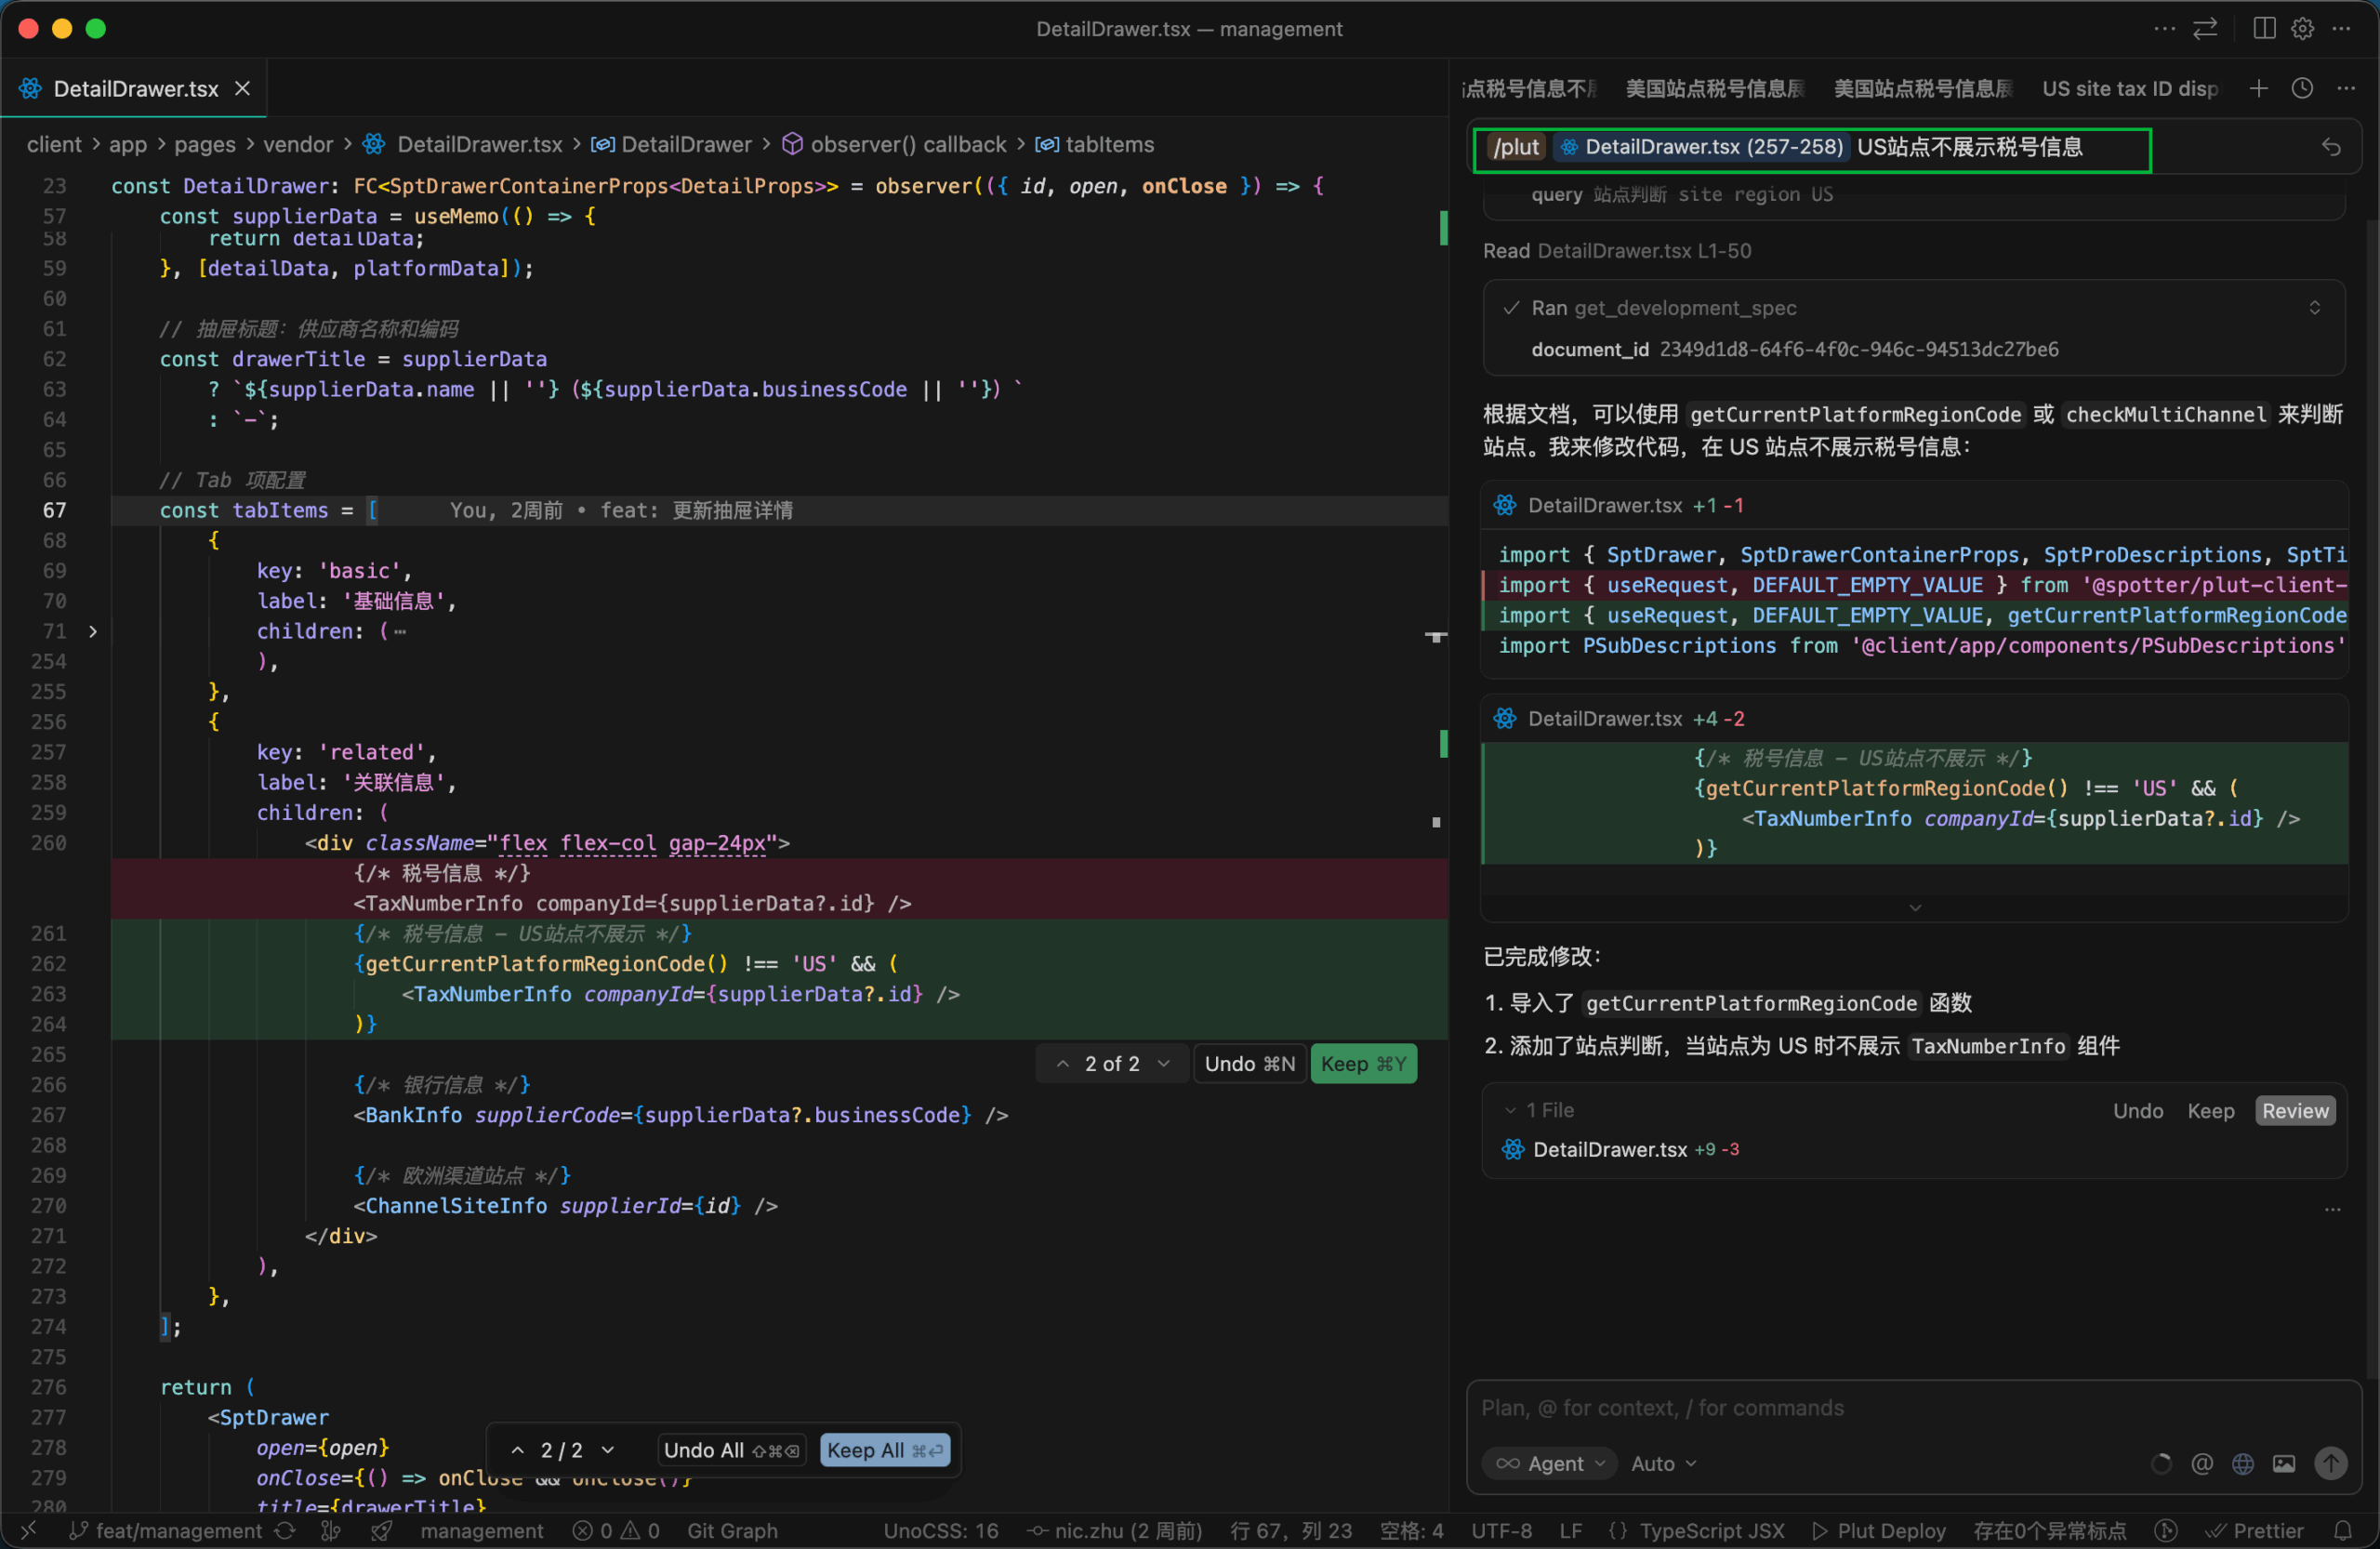Switch to US site tax ID chat tab

click(x=2129, y=88)
